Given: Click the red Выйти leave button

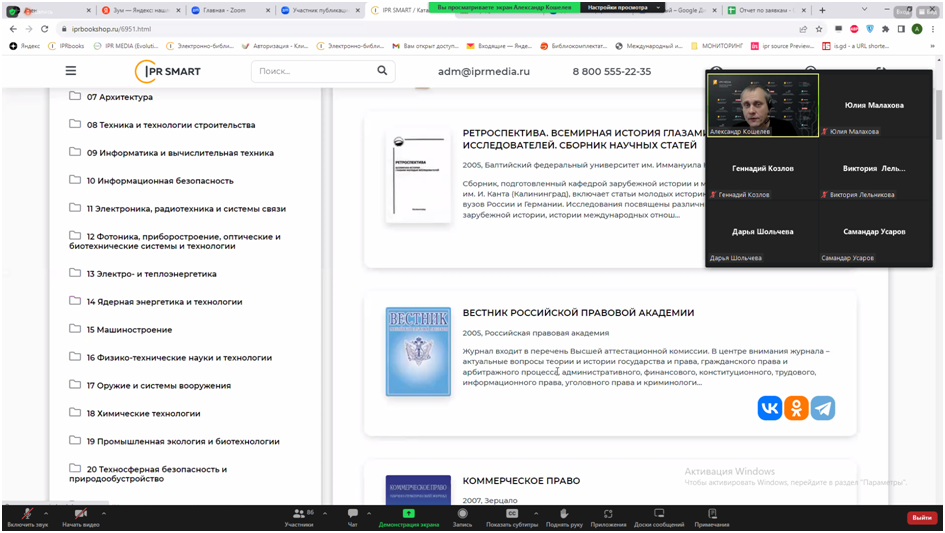Looking at the screenshot, I should 921,517.
